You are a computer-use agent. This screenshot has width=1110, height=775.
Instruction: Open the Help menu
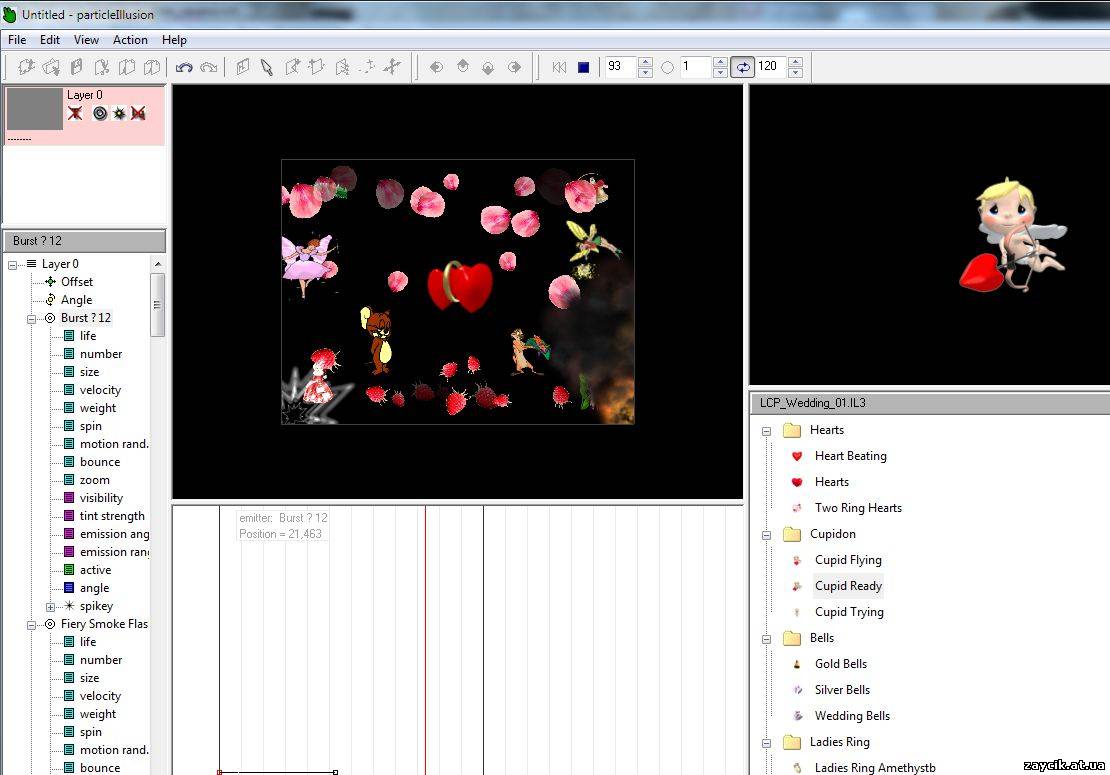click(174, 40)
